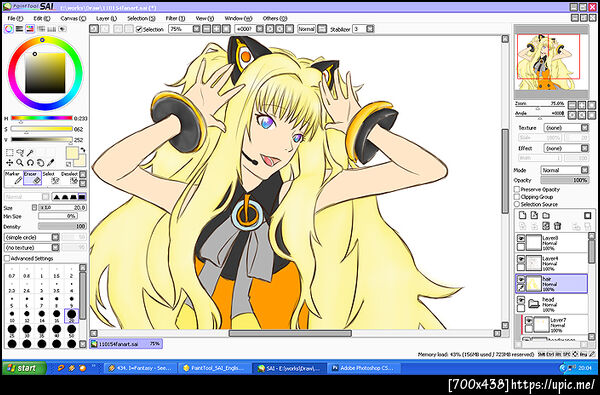Select the eyedropper color picker tool

(51, 163)
